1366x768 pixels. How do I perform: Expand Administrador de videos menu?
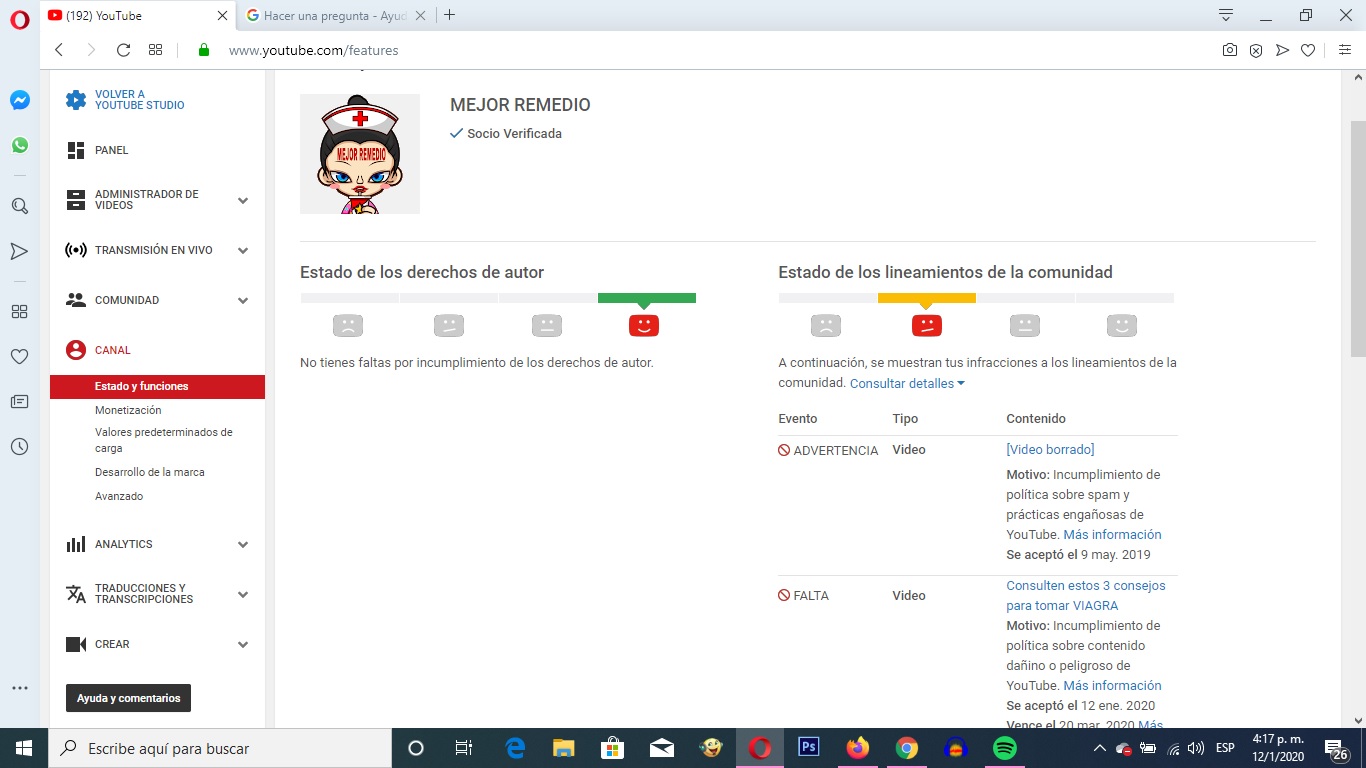[x=243, y=200]
